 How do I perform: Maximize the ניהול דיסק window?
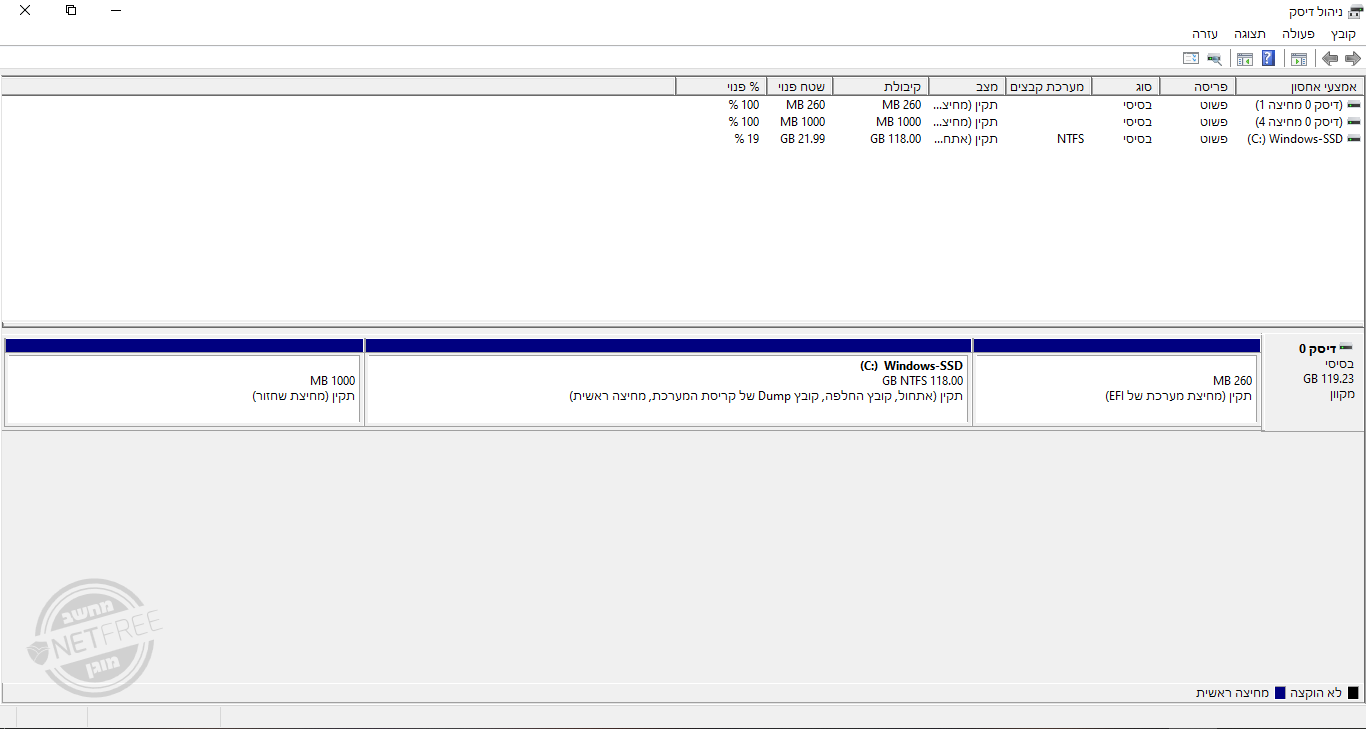[x=70, y=10]
